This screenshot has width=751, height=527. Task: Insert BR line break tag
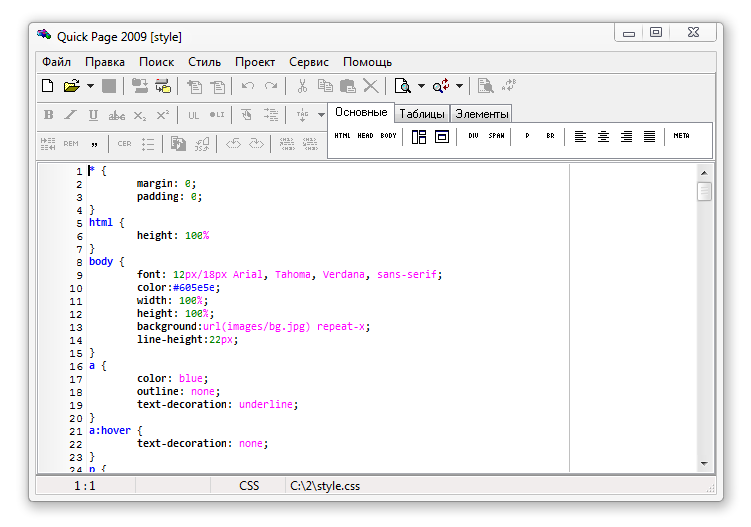tap(550, 136)
